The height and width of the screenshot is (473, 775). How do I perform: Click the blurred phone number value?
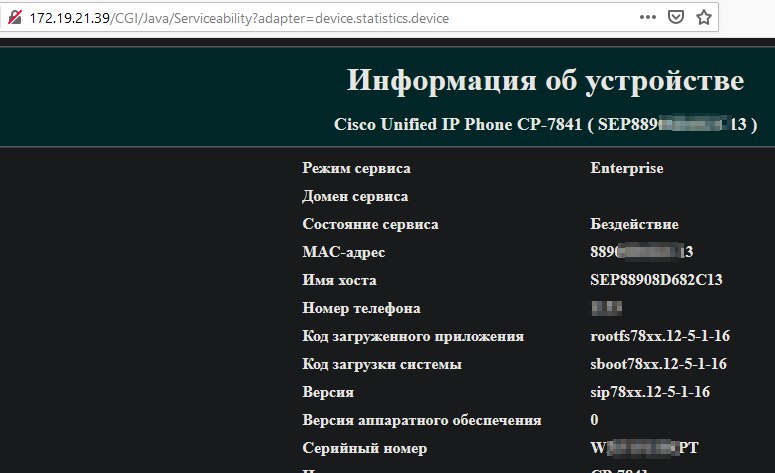[606, 308]
